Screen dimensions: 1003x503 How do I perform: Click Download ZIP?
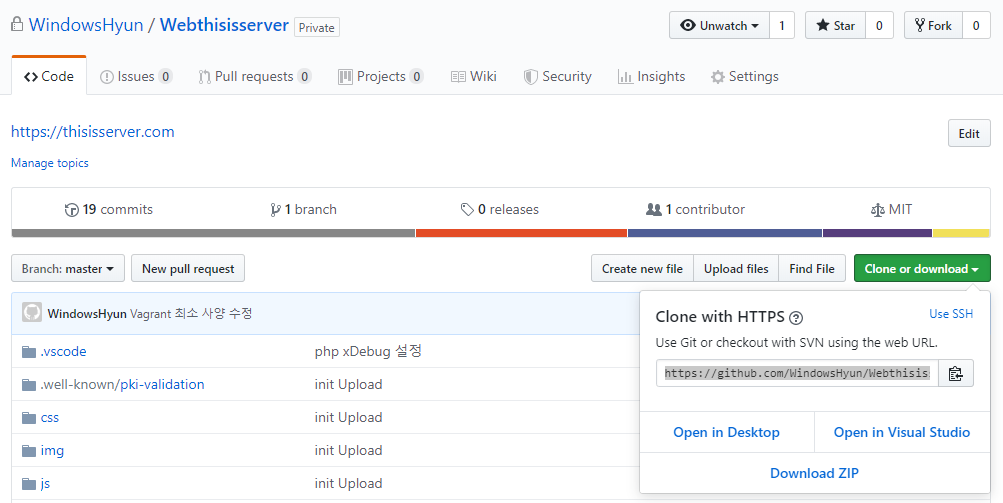tap(814, 473)
